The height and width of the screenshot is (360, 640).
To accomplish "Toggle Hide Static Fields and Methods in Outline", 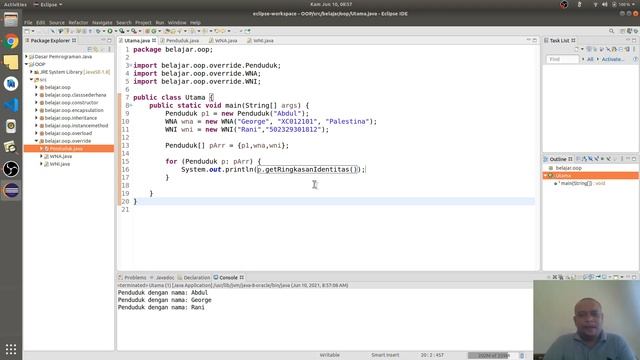I will 597,159.
